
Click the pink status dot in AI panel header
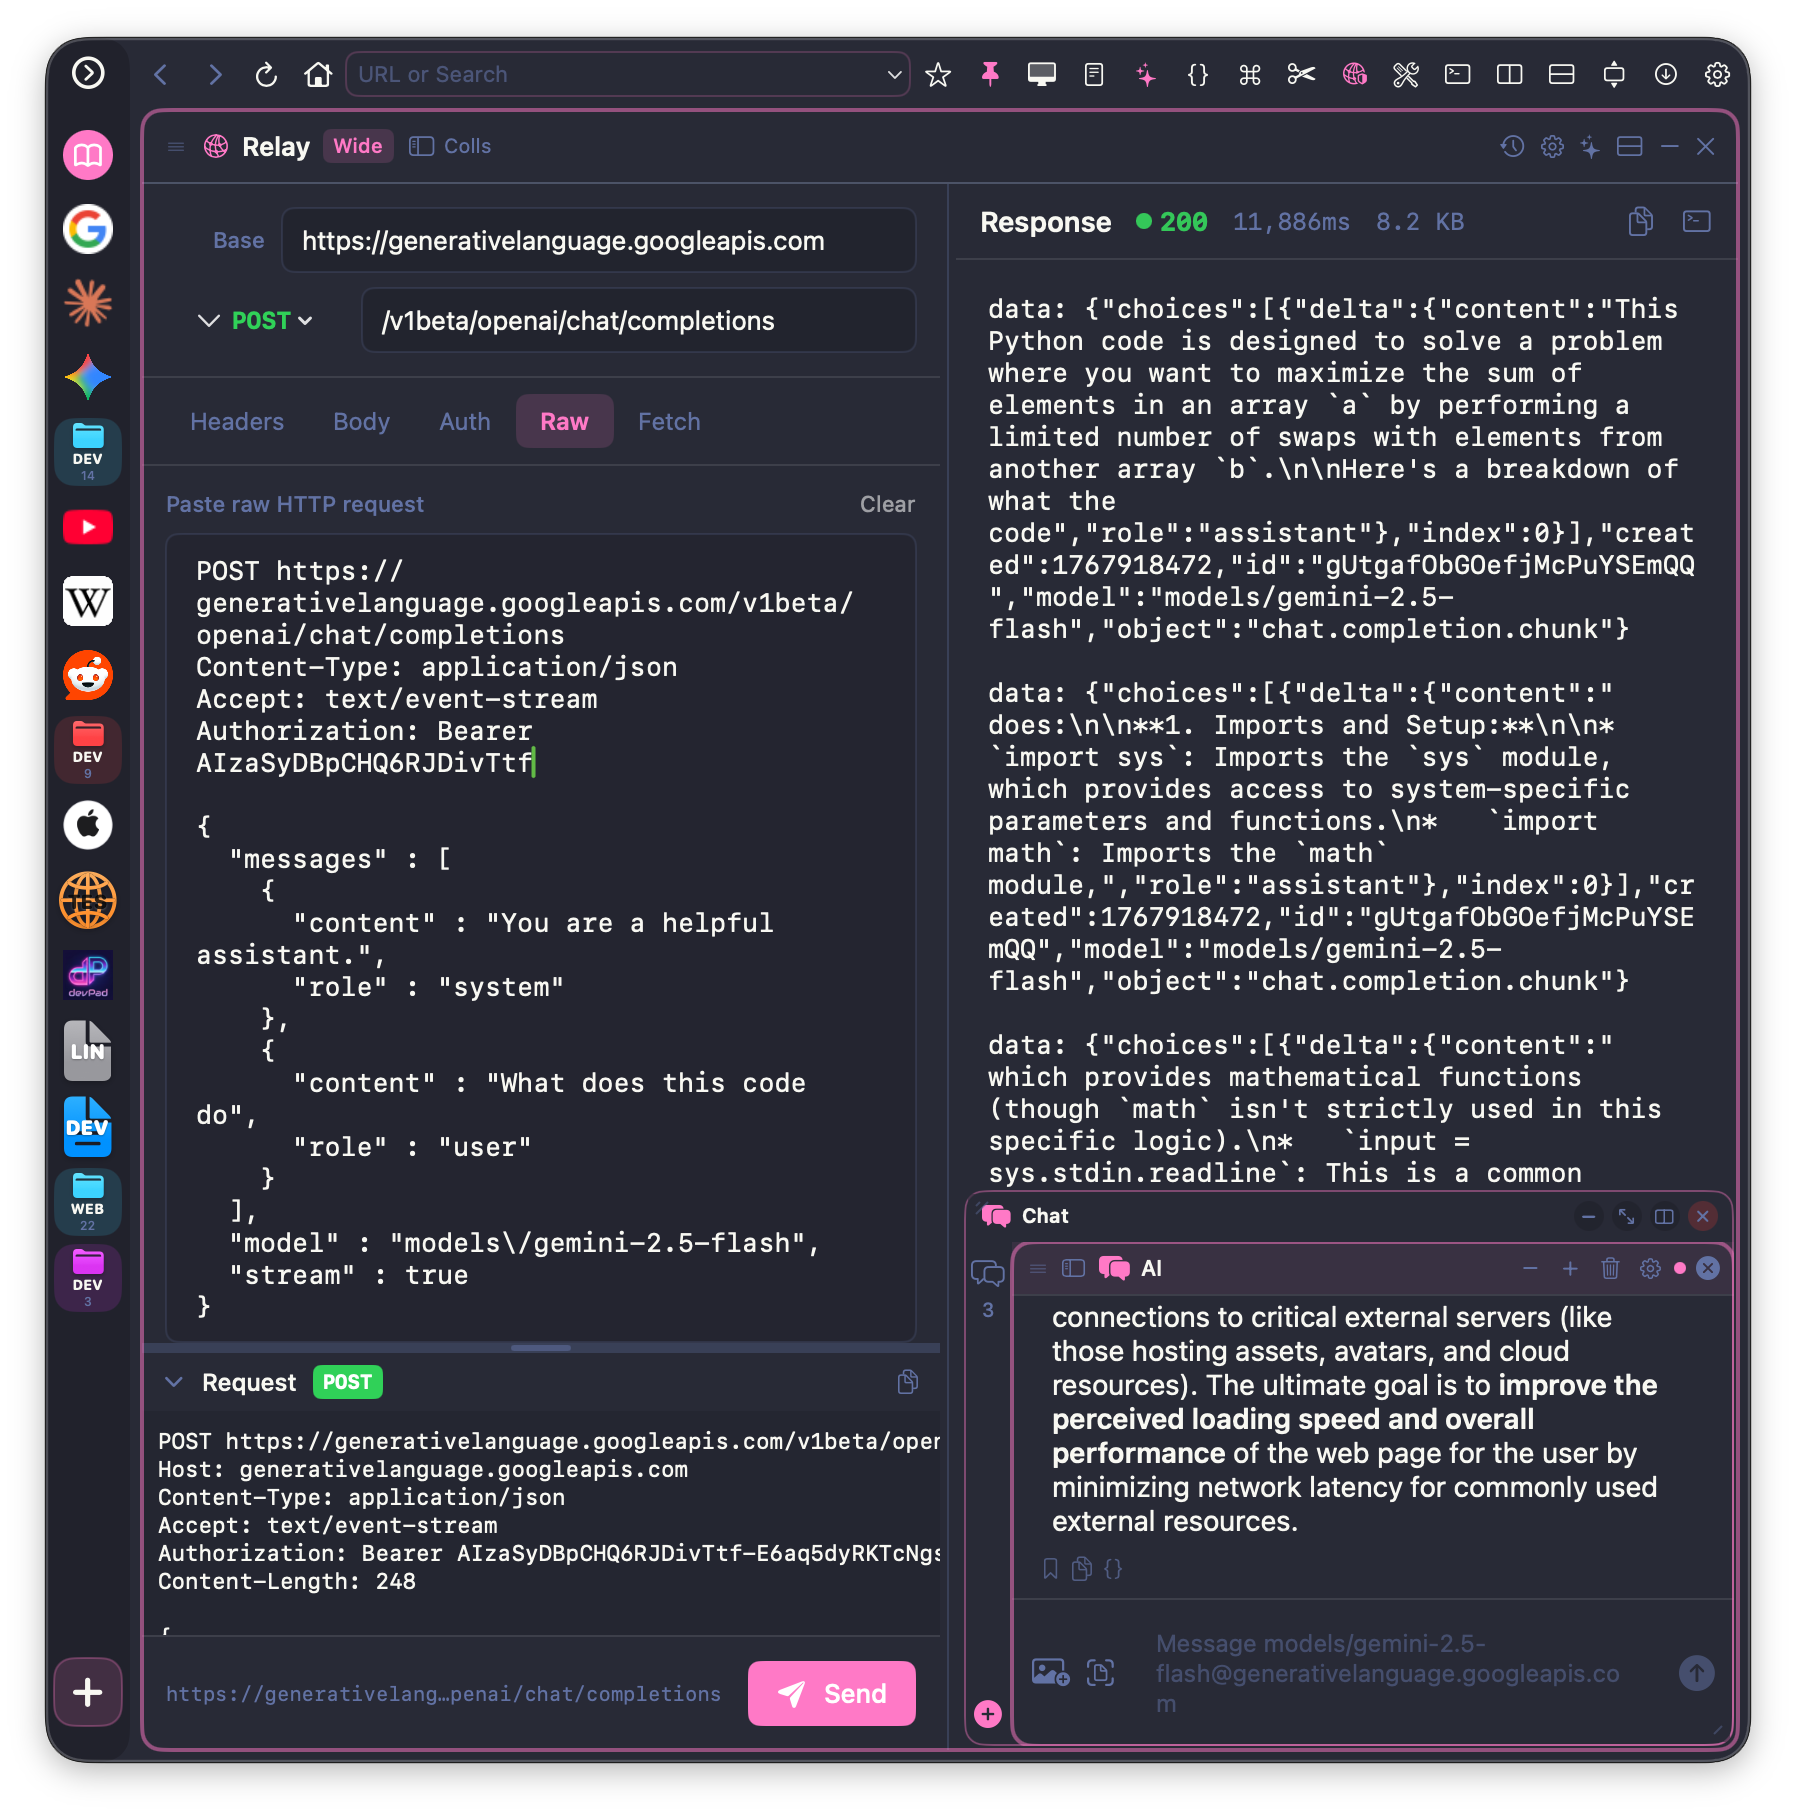click(x=1680, y=1268)
